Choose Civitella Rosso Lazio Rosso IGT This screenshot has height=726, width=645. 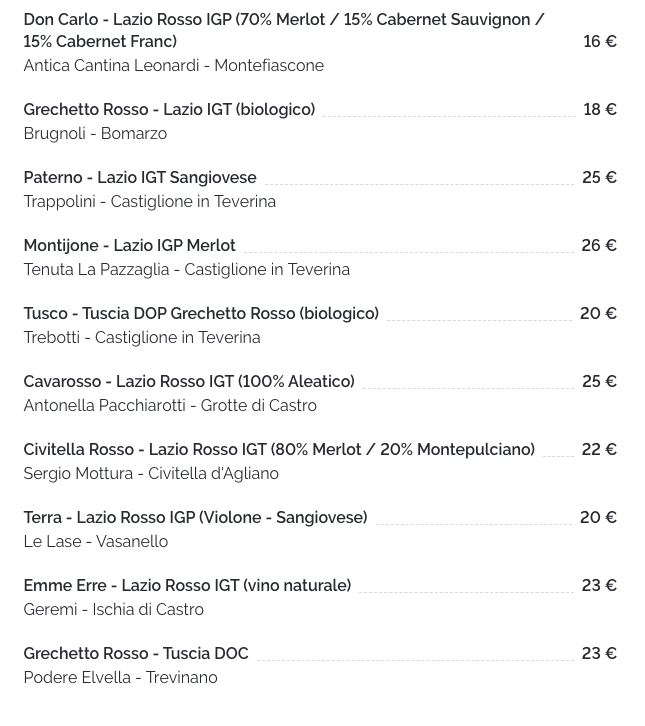click(x=279, y=450)
